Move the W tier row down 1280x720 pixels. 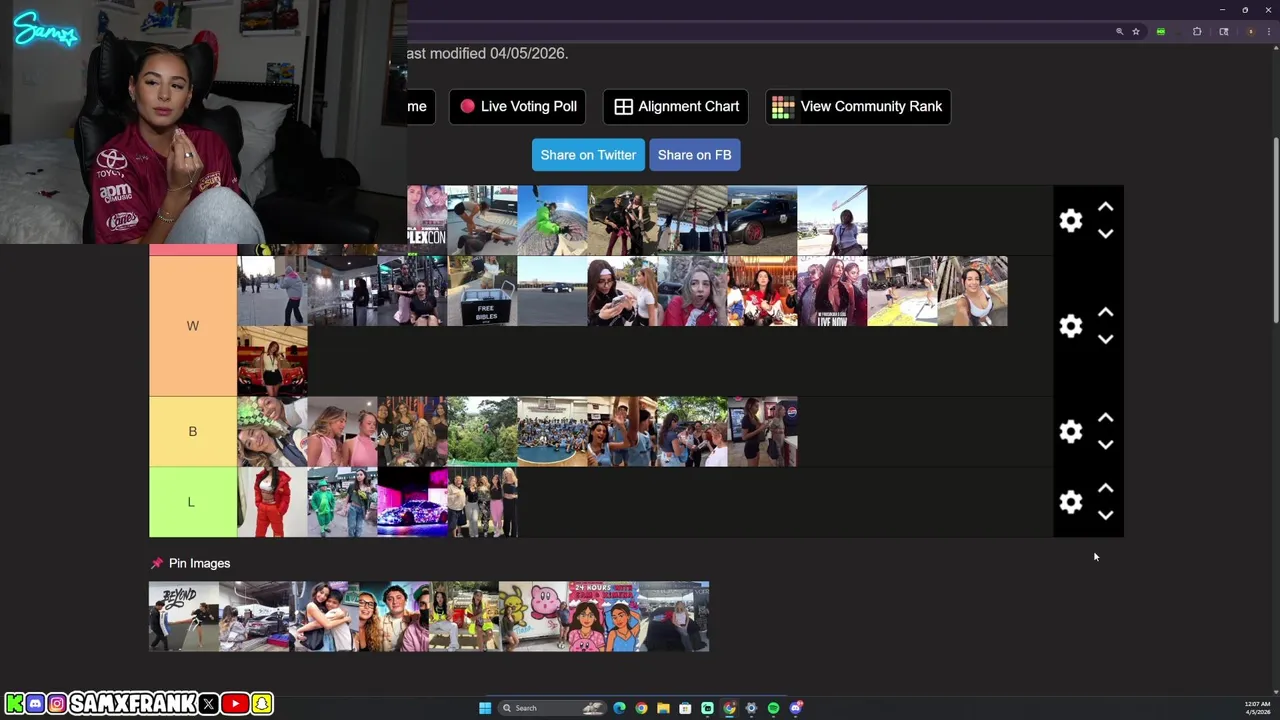coord(1105,339)
